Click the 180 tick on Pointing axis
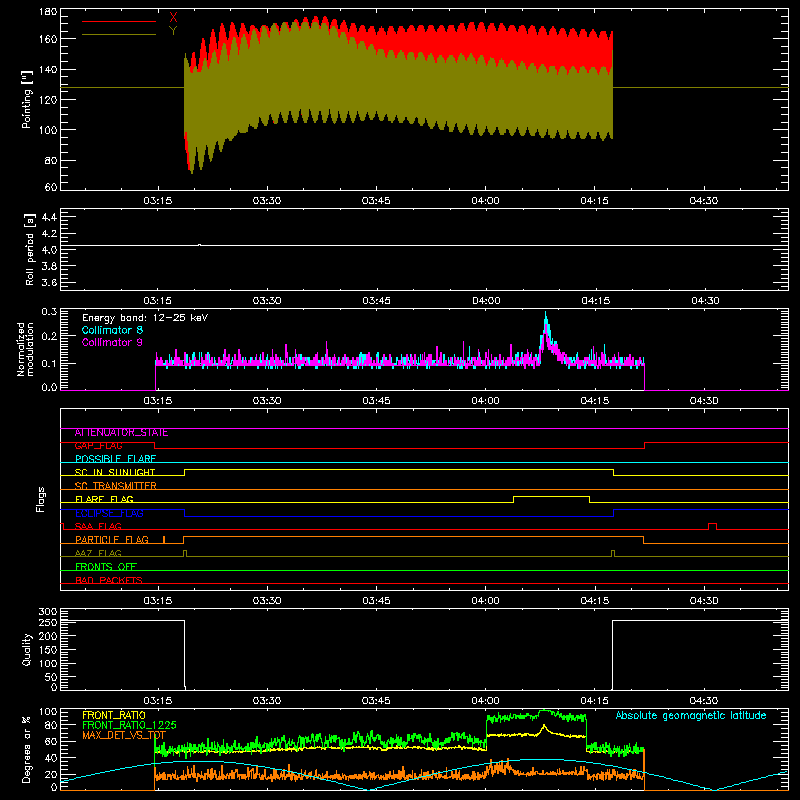The image size is (800, 800). [48, 12]
